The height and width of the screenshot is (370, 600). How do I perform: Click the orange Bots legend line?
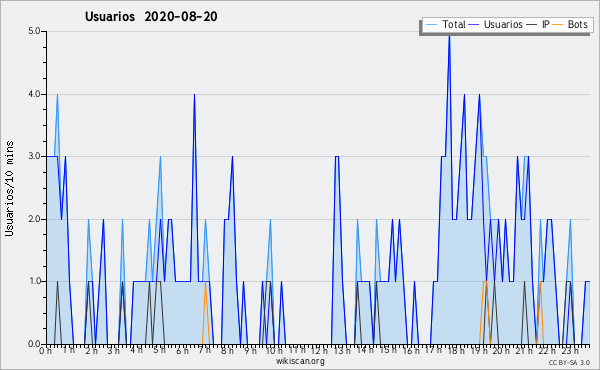click(558, 25)
